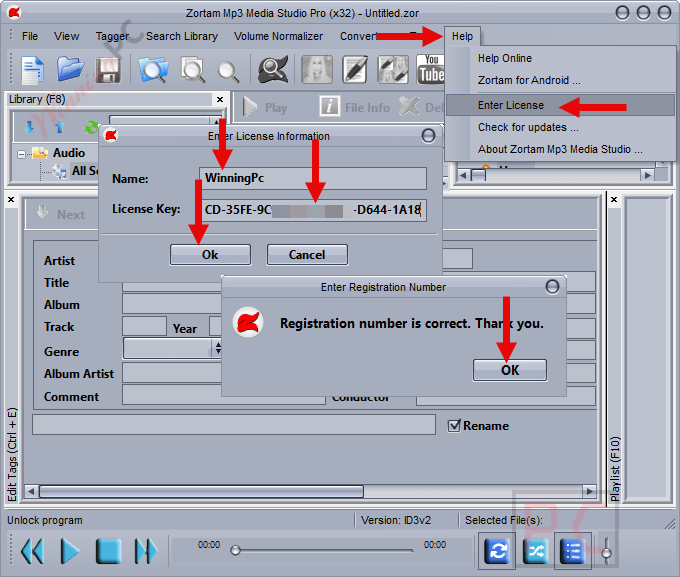Screen dimensions: 680x577
Task: Click the File Info toolbar button
Action: (355, 107)
